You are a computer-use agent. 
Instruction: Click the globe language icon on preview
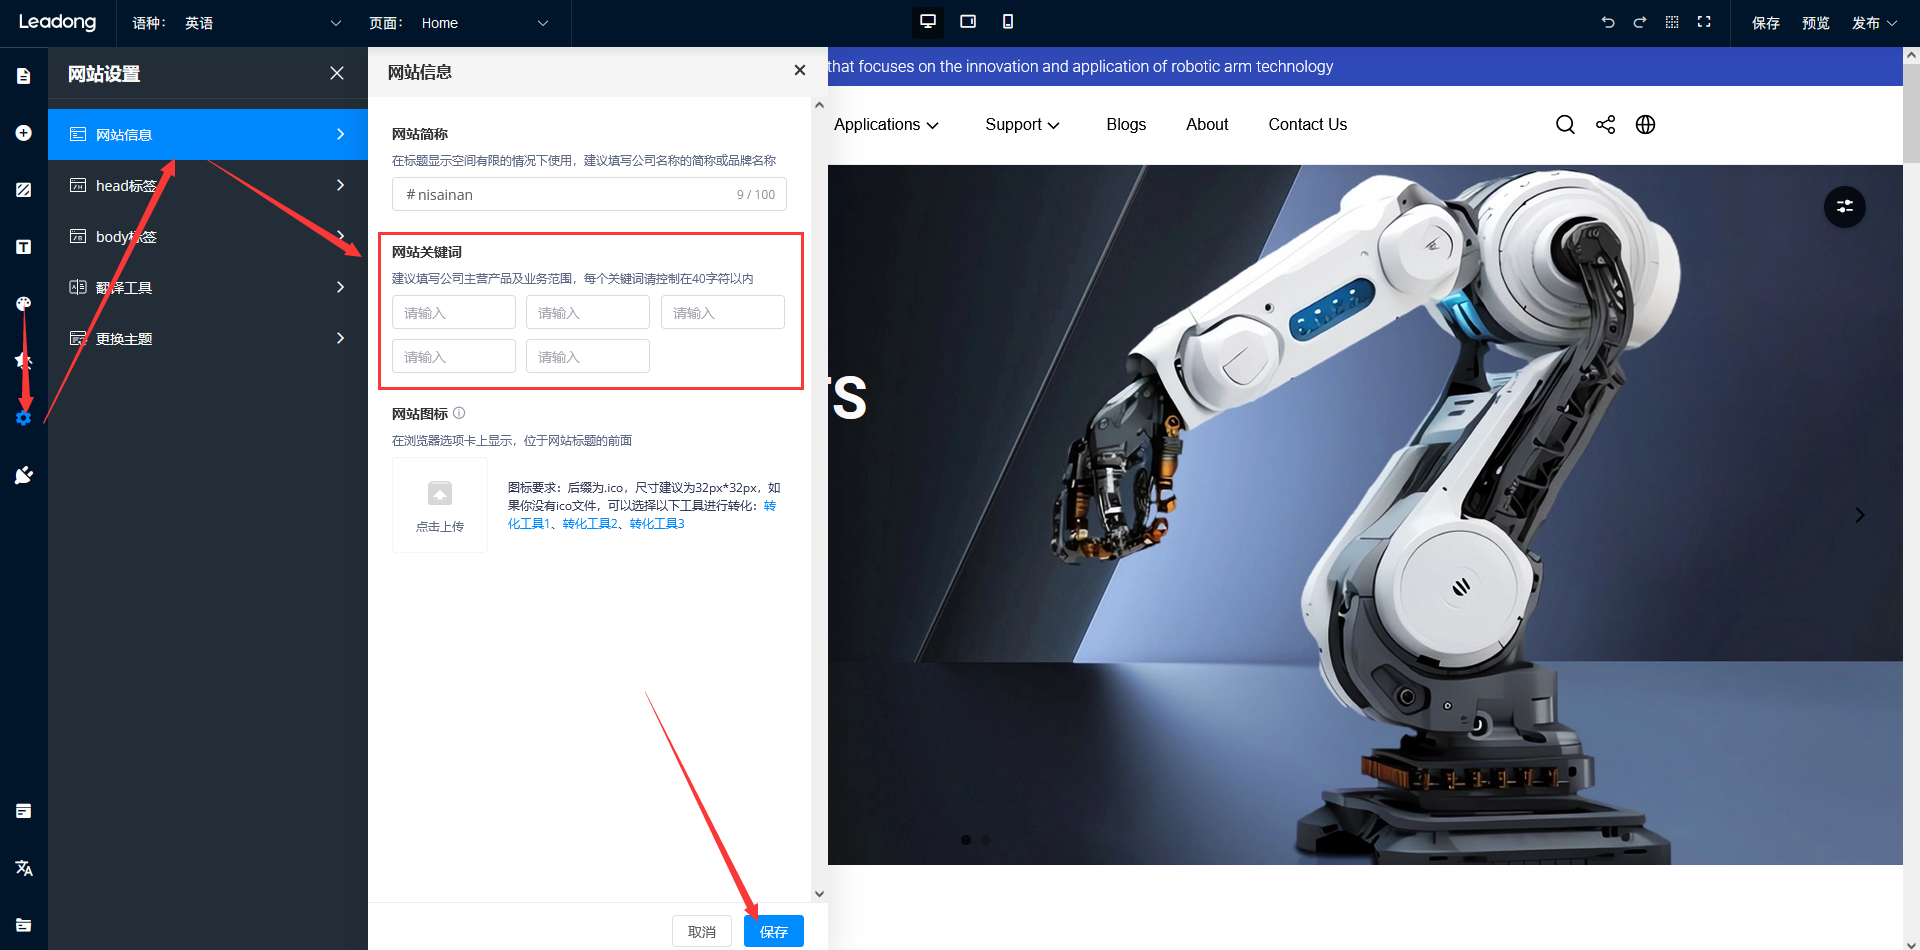[x=1645, y=125]
